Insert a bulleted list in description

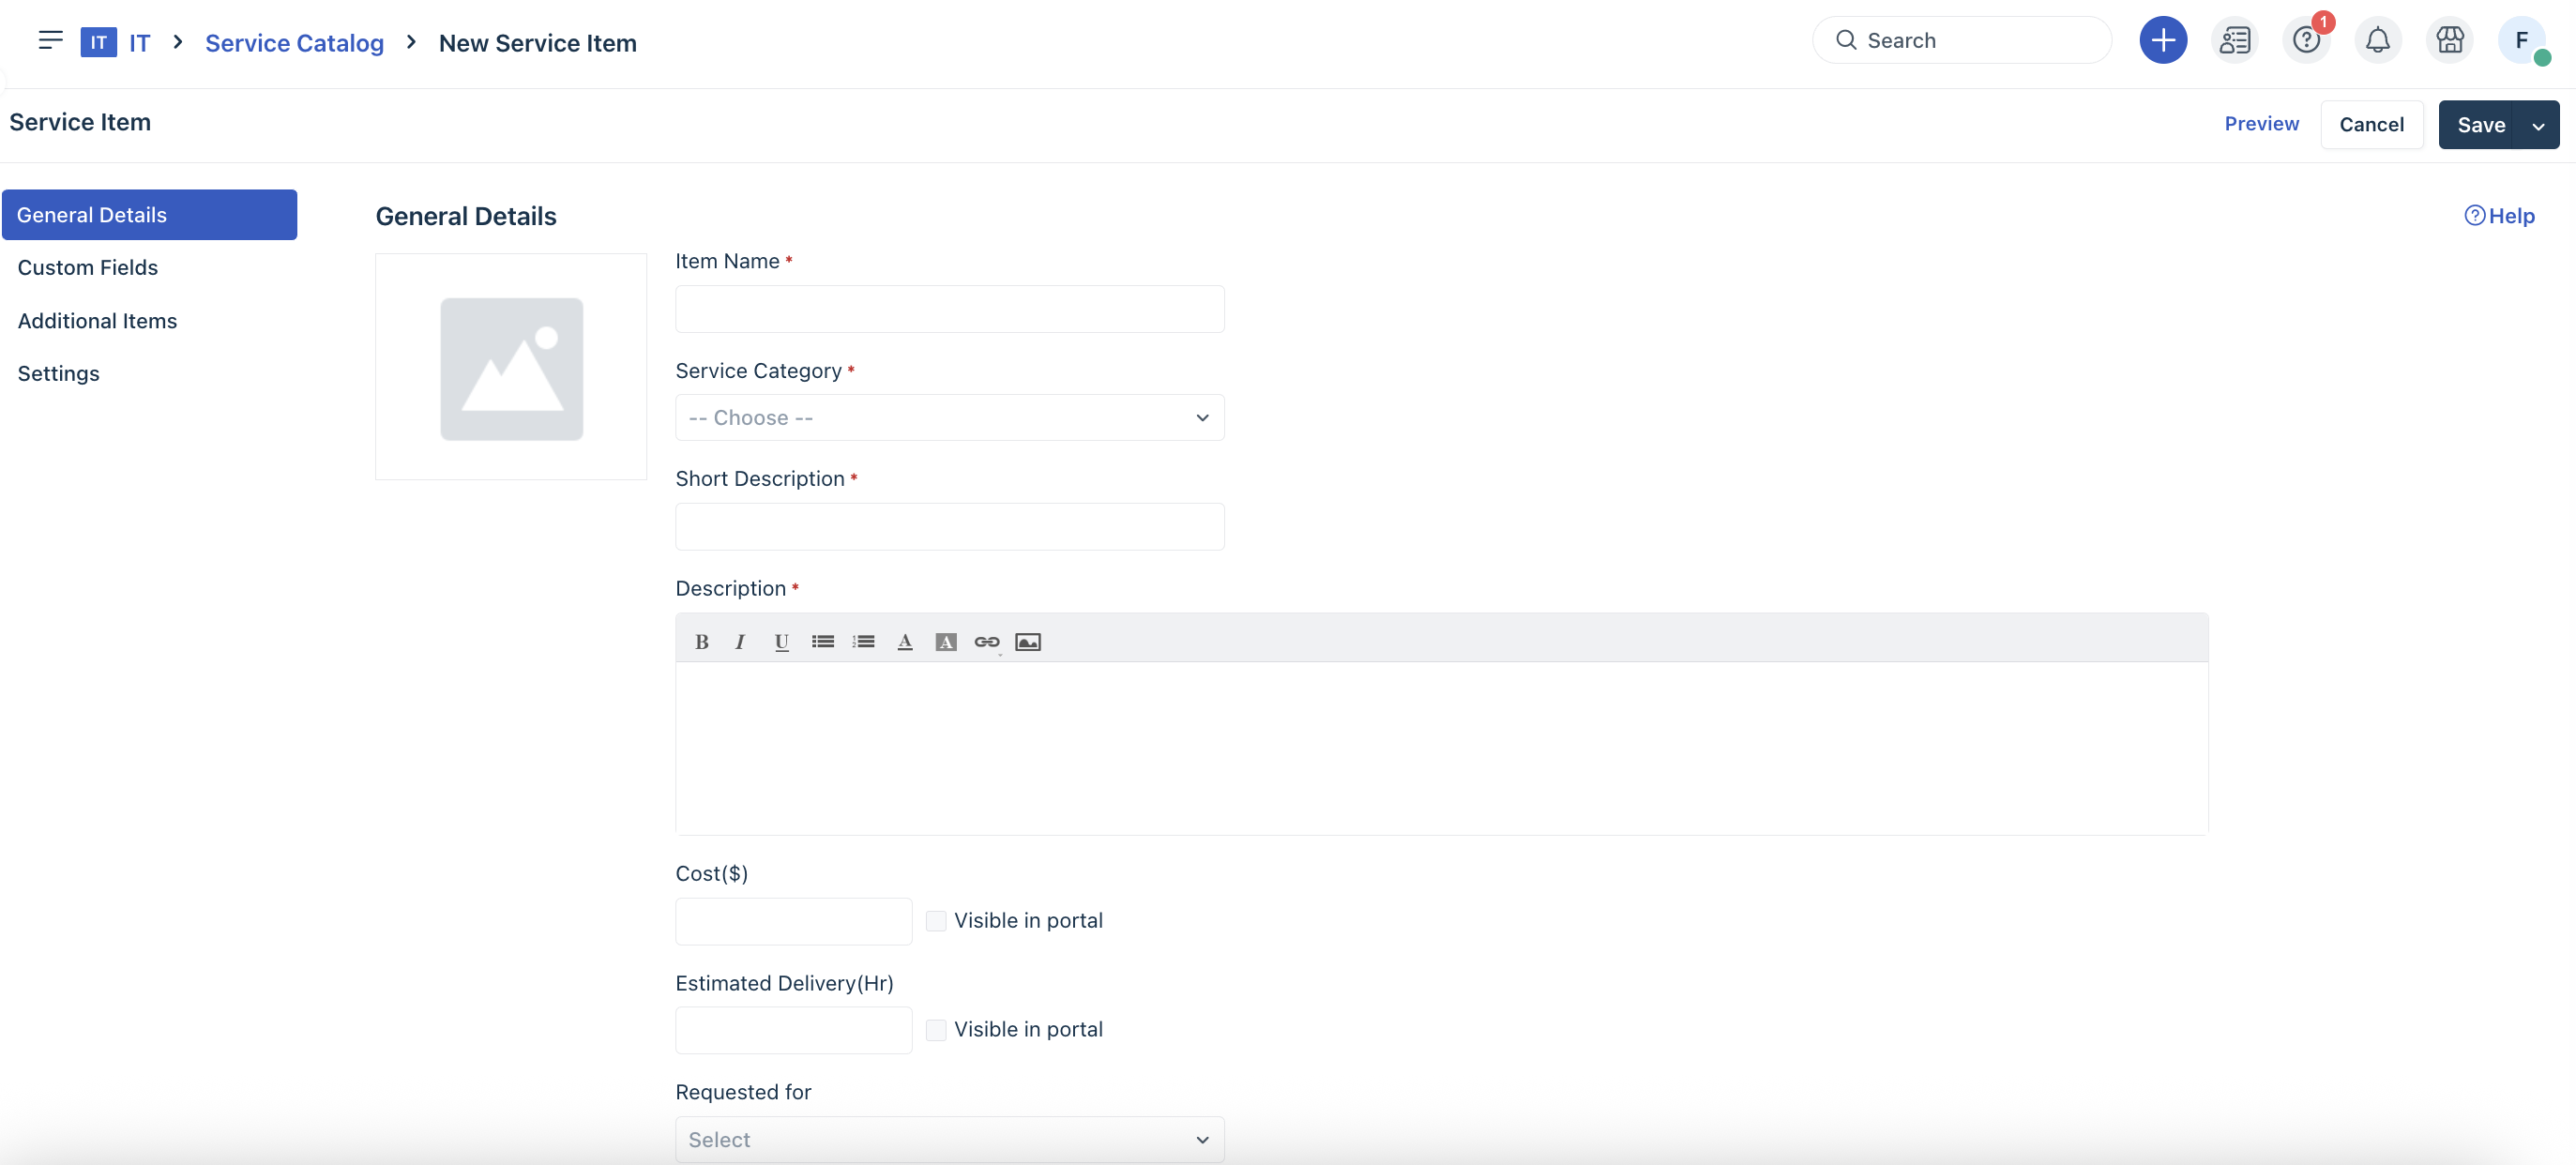click(x=822, y=642)
